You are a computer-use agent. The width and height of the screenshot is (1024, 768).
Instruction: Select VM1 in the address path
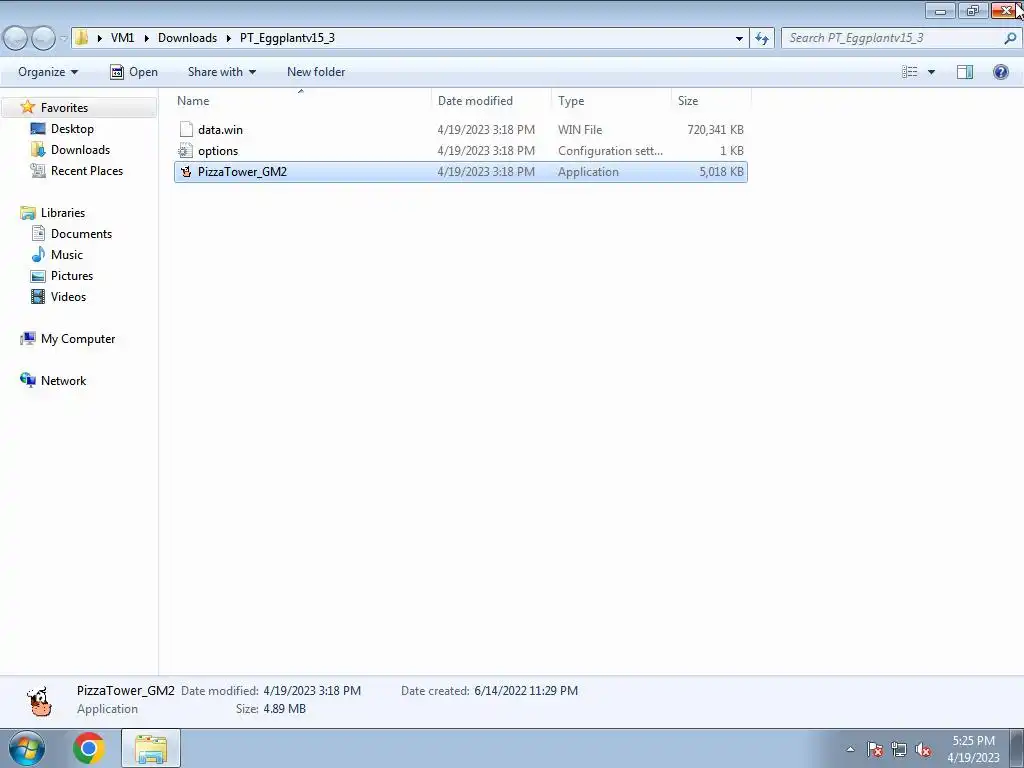click(122, 38)
